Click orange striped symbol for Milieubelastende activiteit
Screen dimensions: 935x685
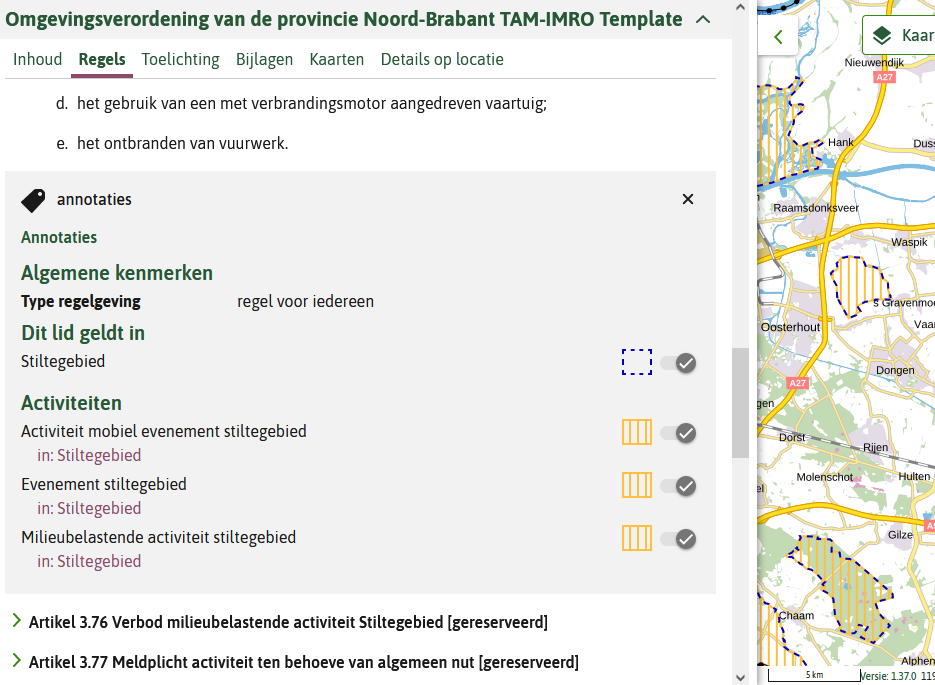click(x=637, y=538)
